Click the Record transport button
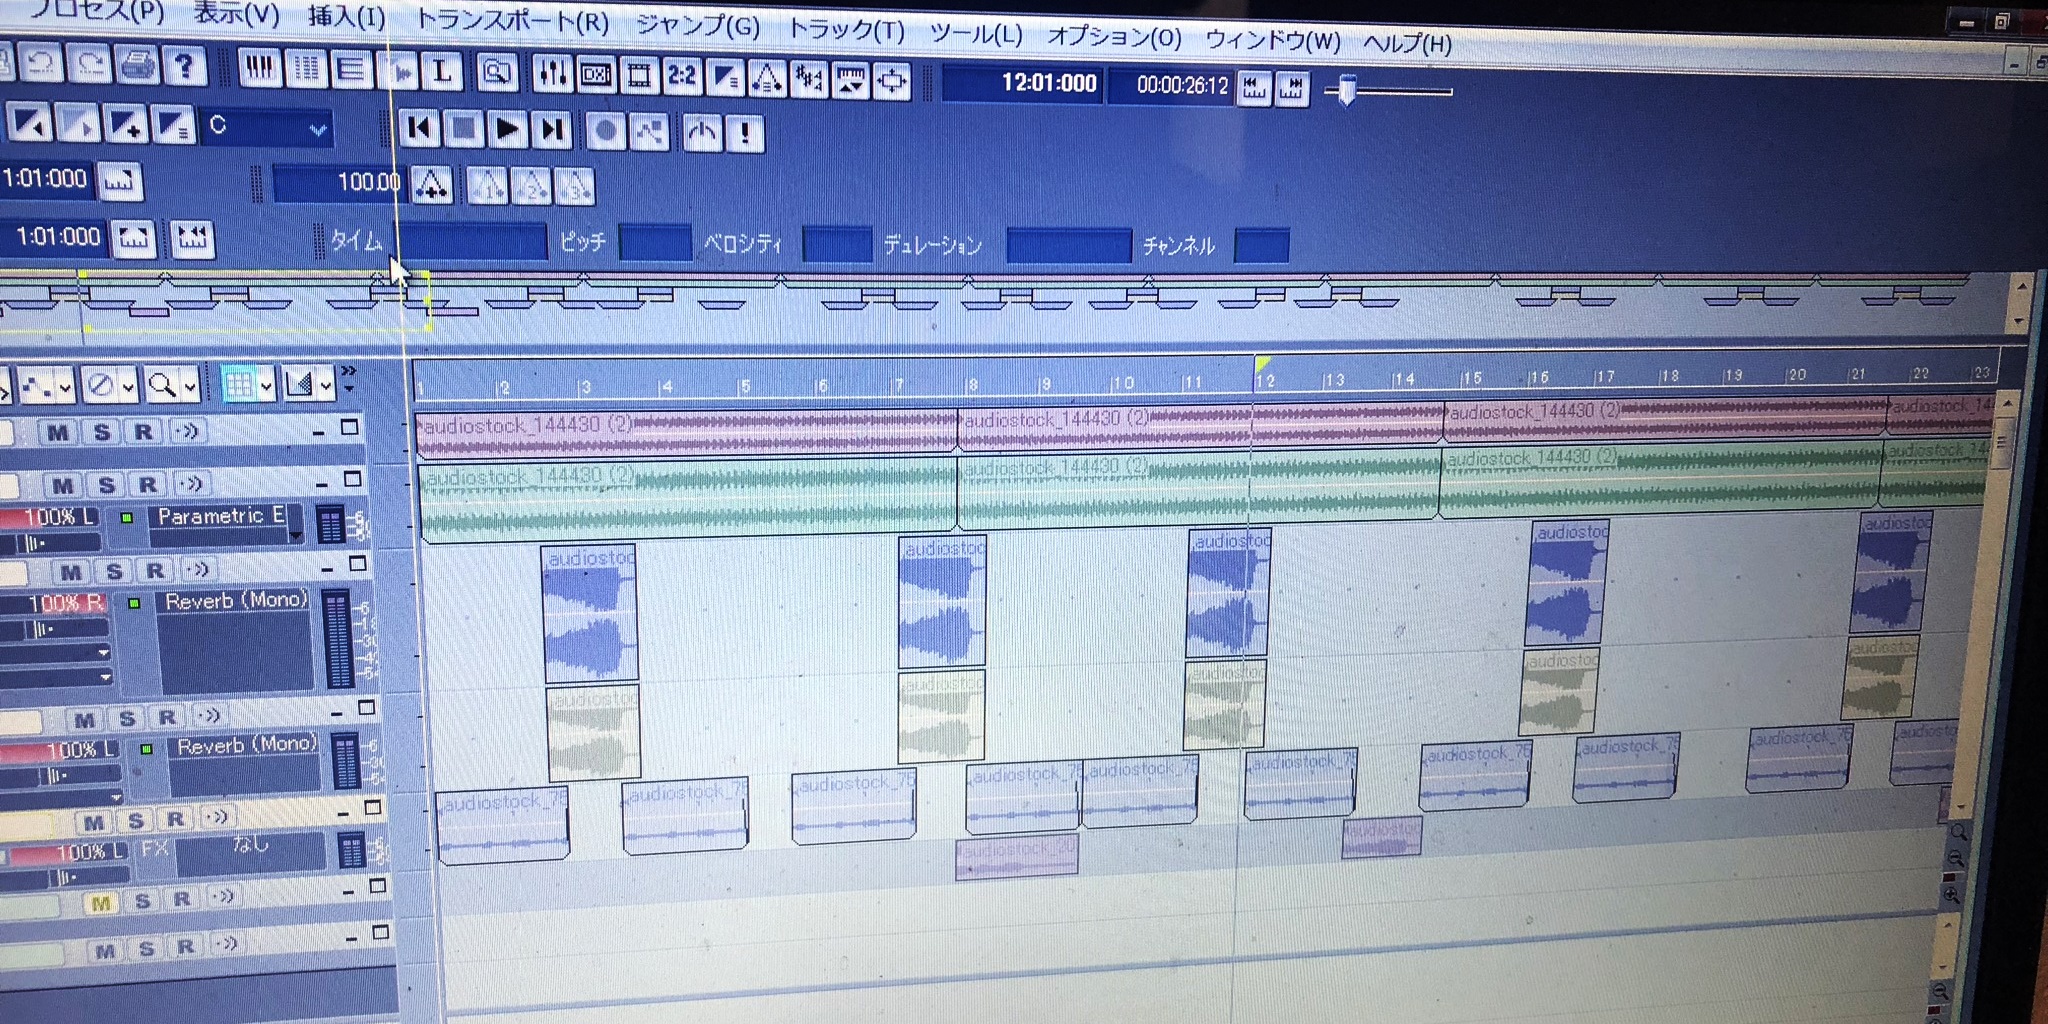This screenshot has width=2048, height=1024. 605,131
